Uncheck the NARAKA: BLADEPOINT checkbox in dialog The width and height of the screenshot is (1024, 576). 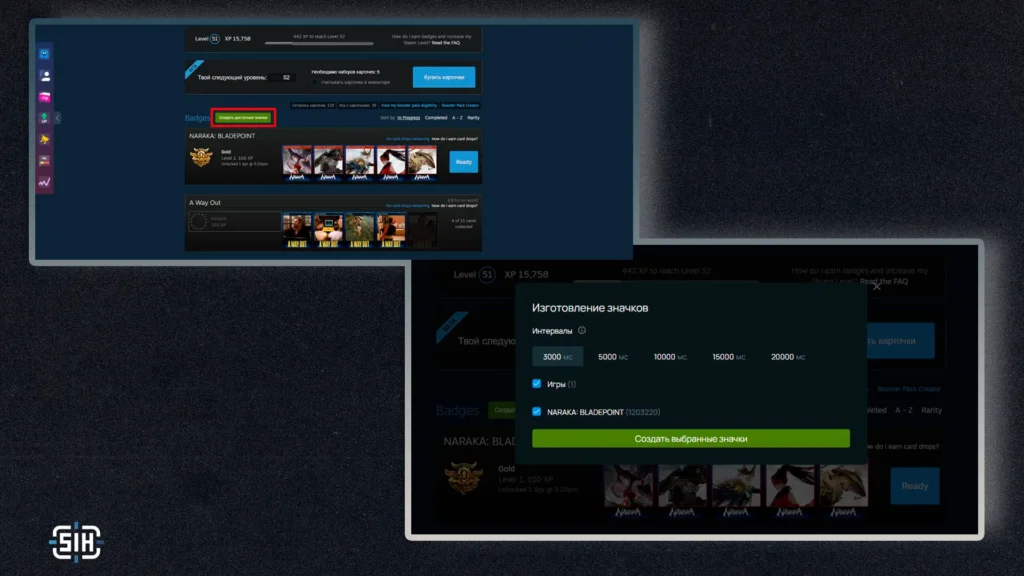[537, 412]
